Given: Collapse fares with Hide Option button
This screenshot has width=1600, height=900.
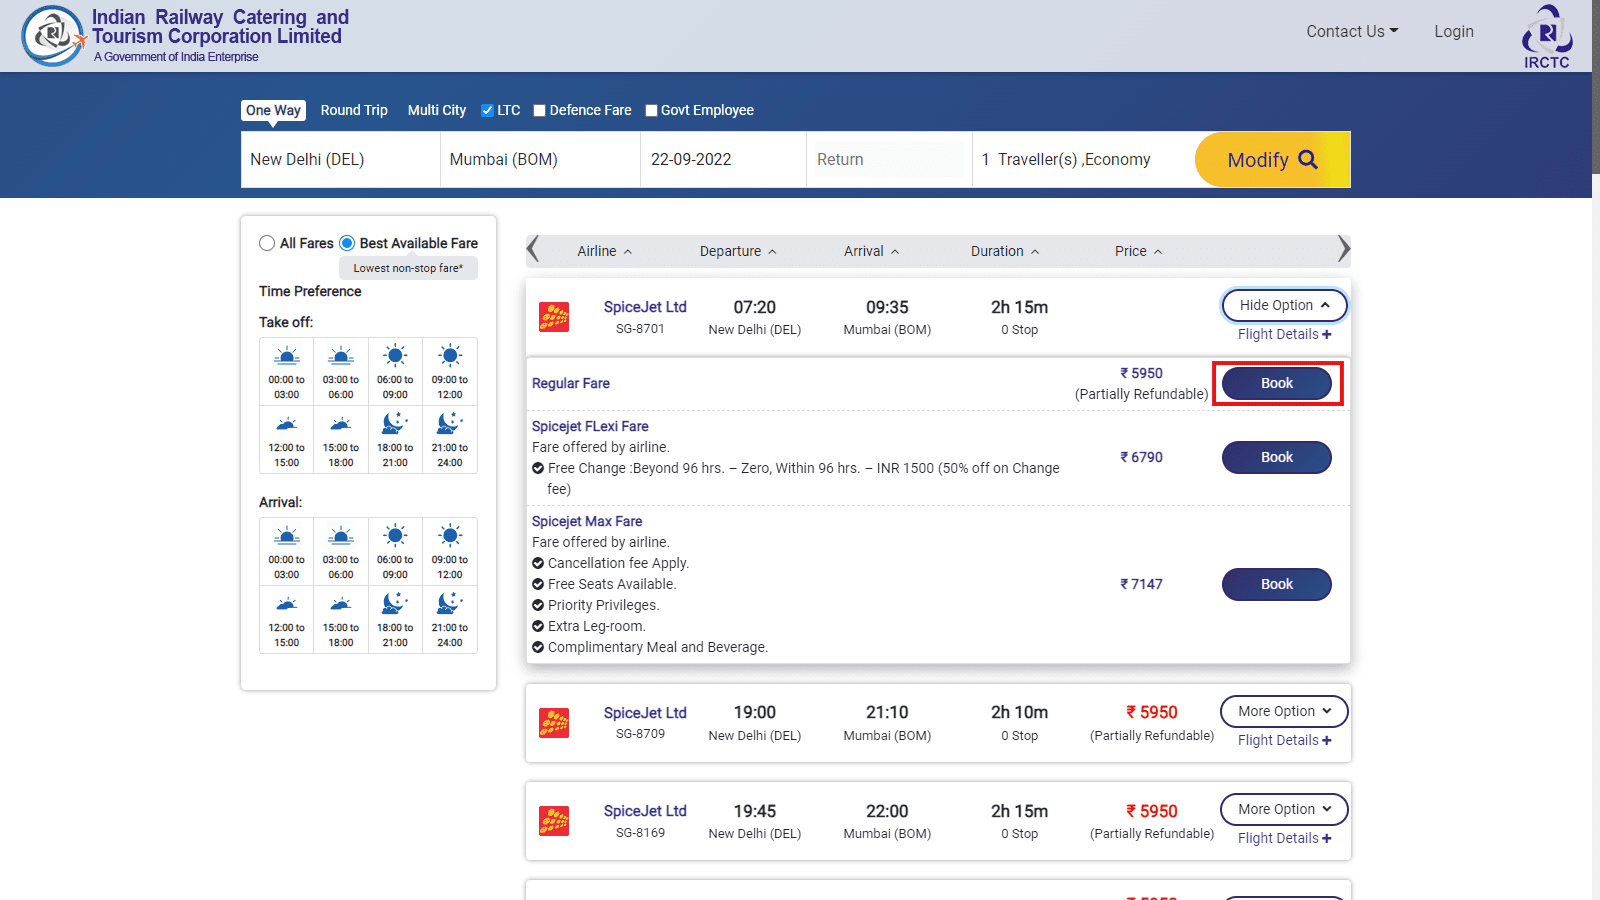Looking at the screenshot, I should point(1285,305).
